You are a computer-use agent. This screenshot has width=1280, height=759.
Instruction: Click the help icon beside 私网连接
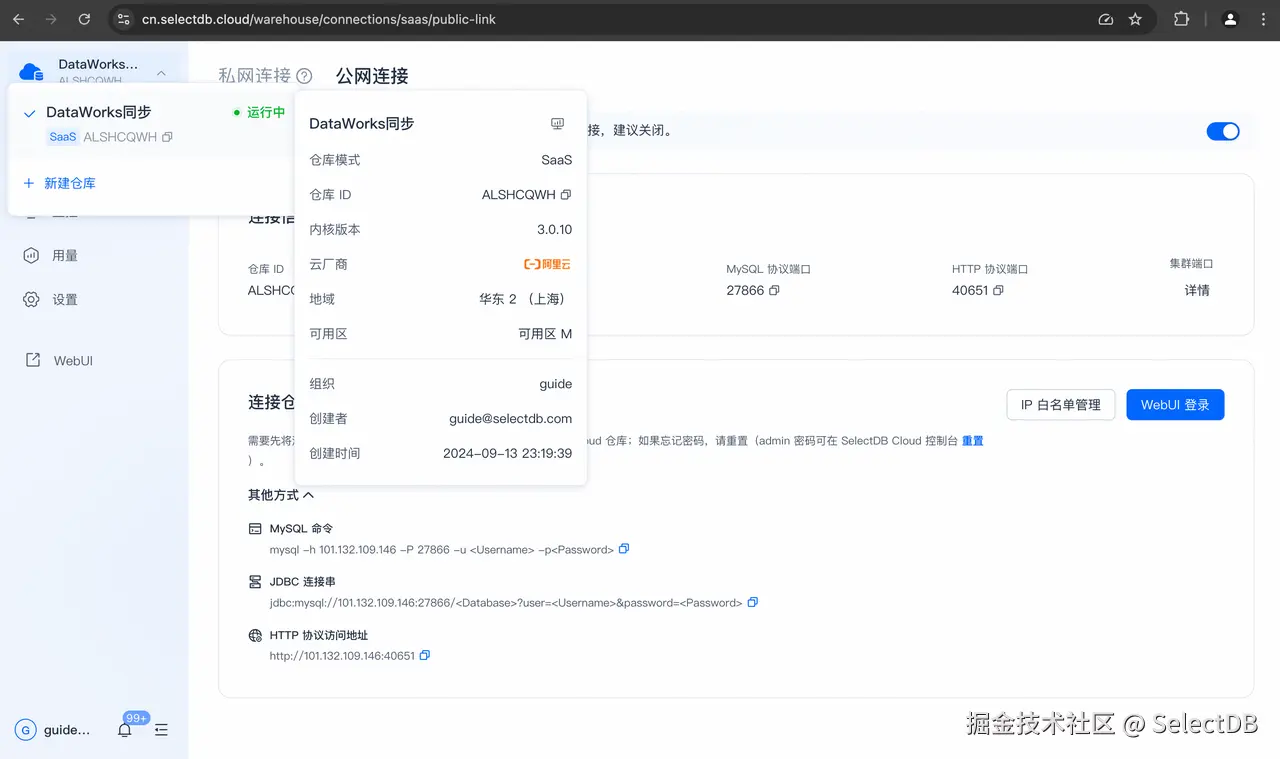coord(303,75)
